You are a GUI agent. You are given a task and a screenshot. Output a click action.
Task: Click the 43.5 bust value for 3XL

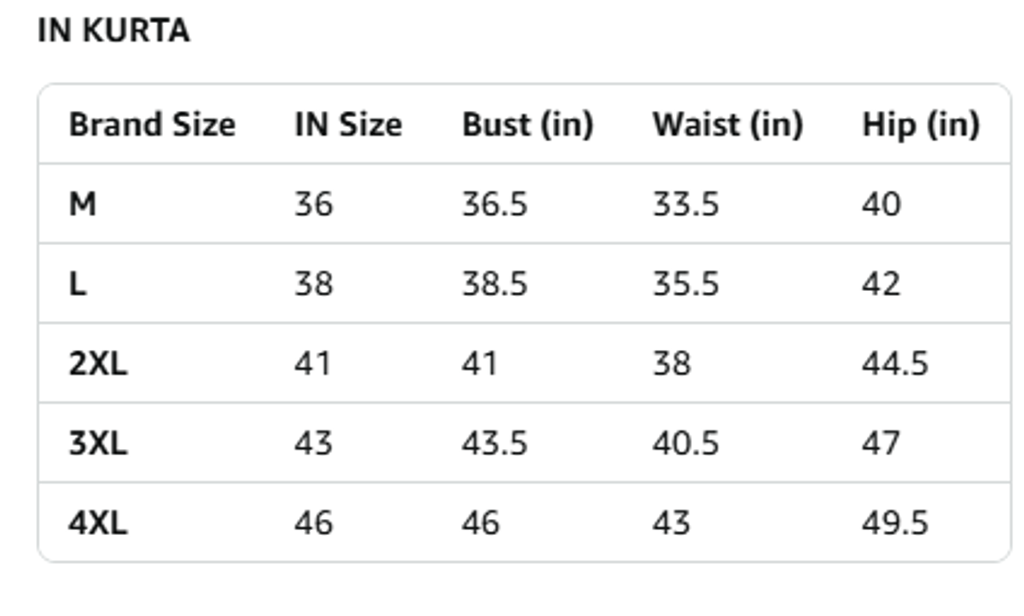pos(494,443)
